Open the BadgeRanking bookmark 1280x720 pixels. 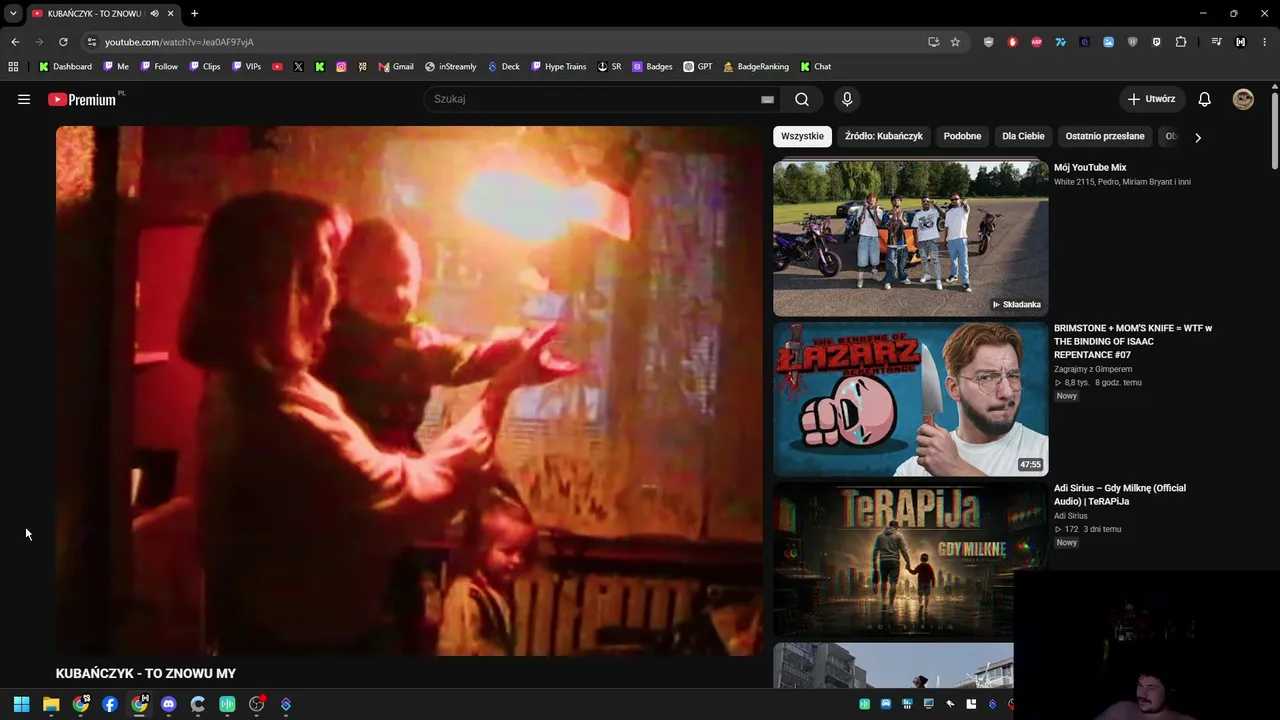point(756,67)
